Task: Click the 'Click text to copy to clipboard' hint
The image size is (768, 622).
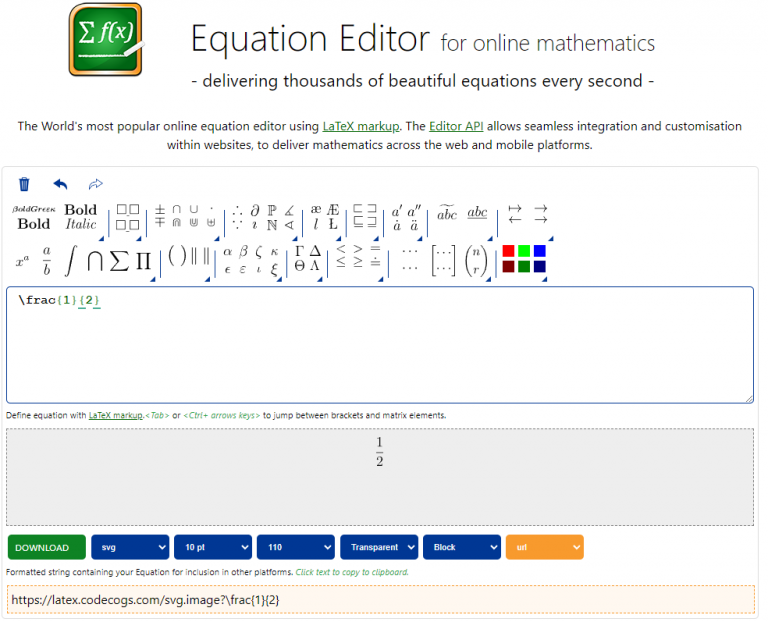Action: pos(352,573)
